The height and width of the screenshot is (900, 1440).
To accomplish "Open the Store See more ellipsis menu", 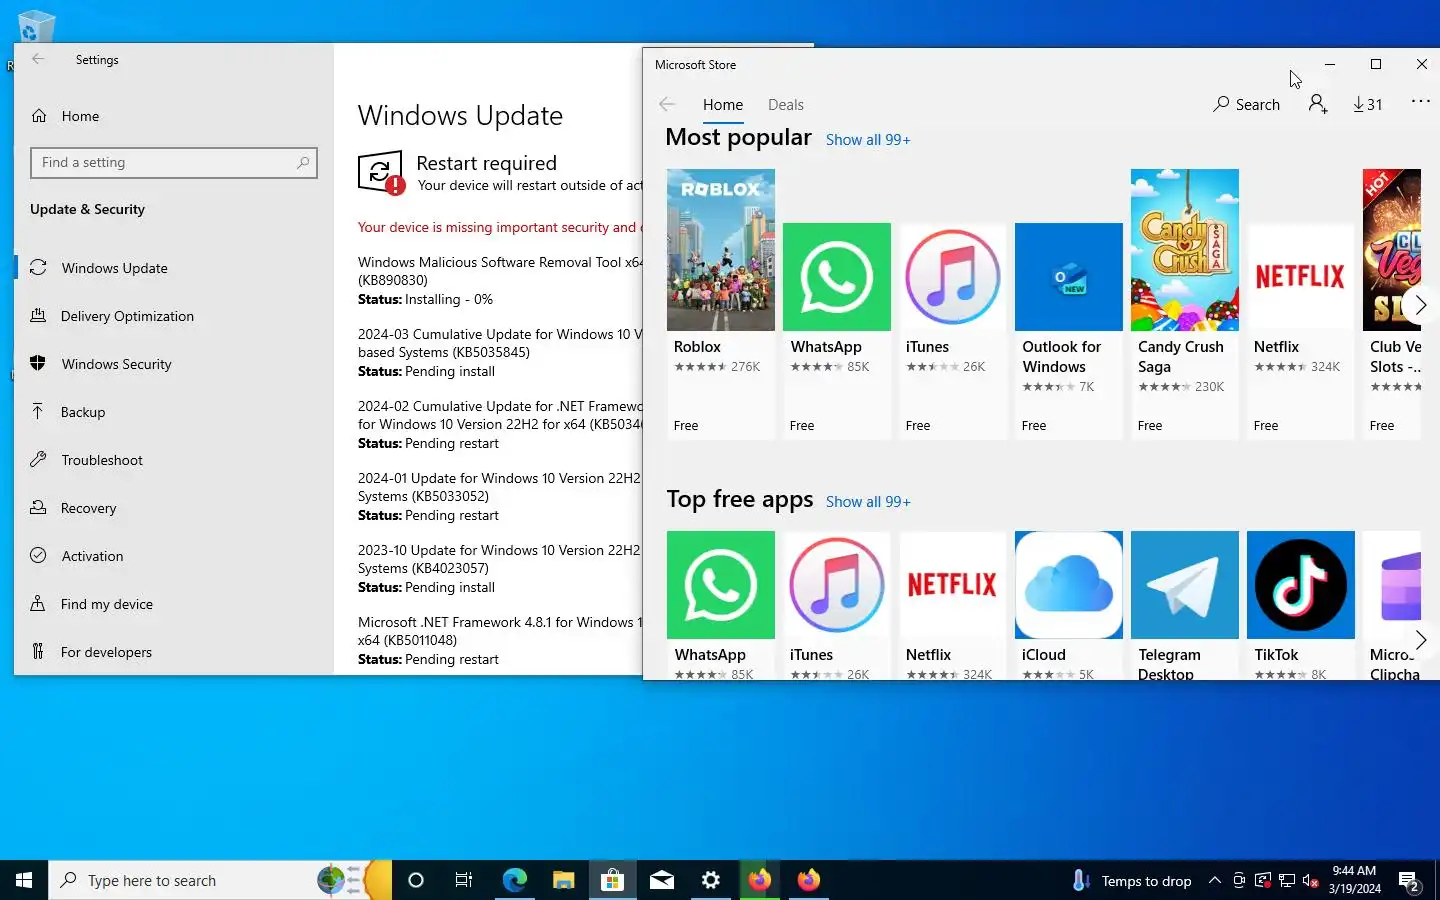I will (1420, 102).
